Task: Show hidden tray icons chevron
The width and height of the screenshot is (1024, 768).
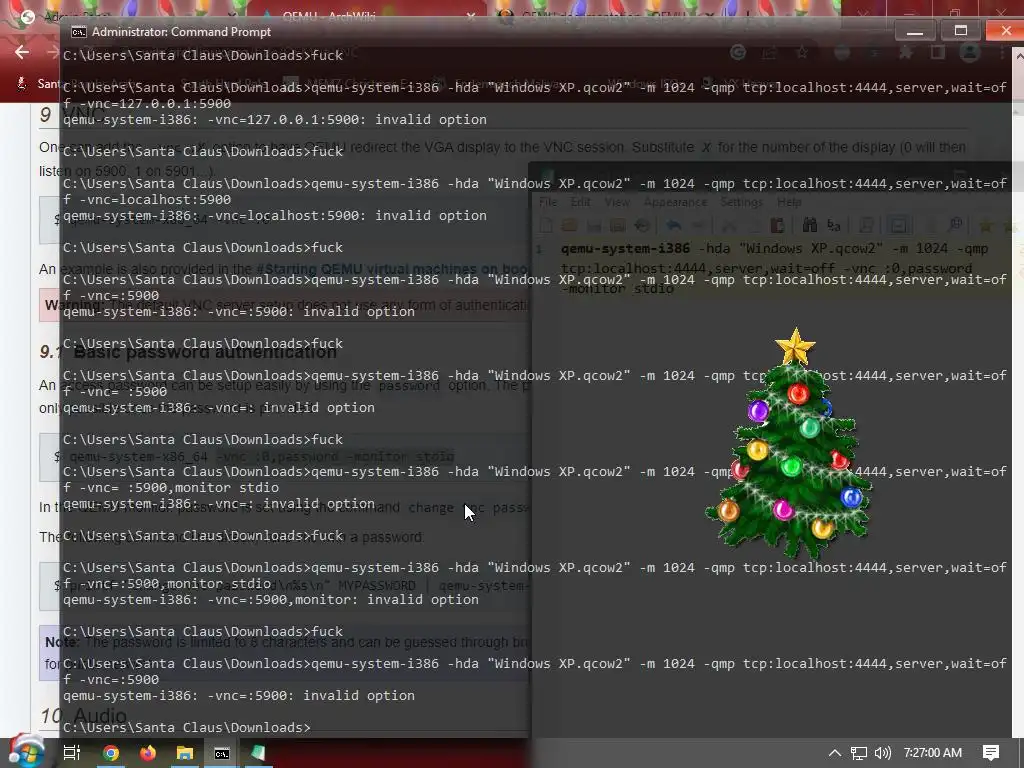Action: tap(834, 753)
